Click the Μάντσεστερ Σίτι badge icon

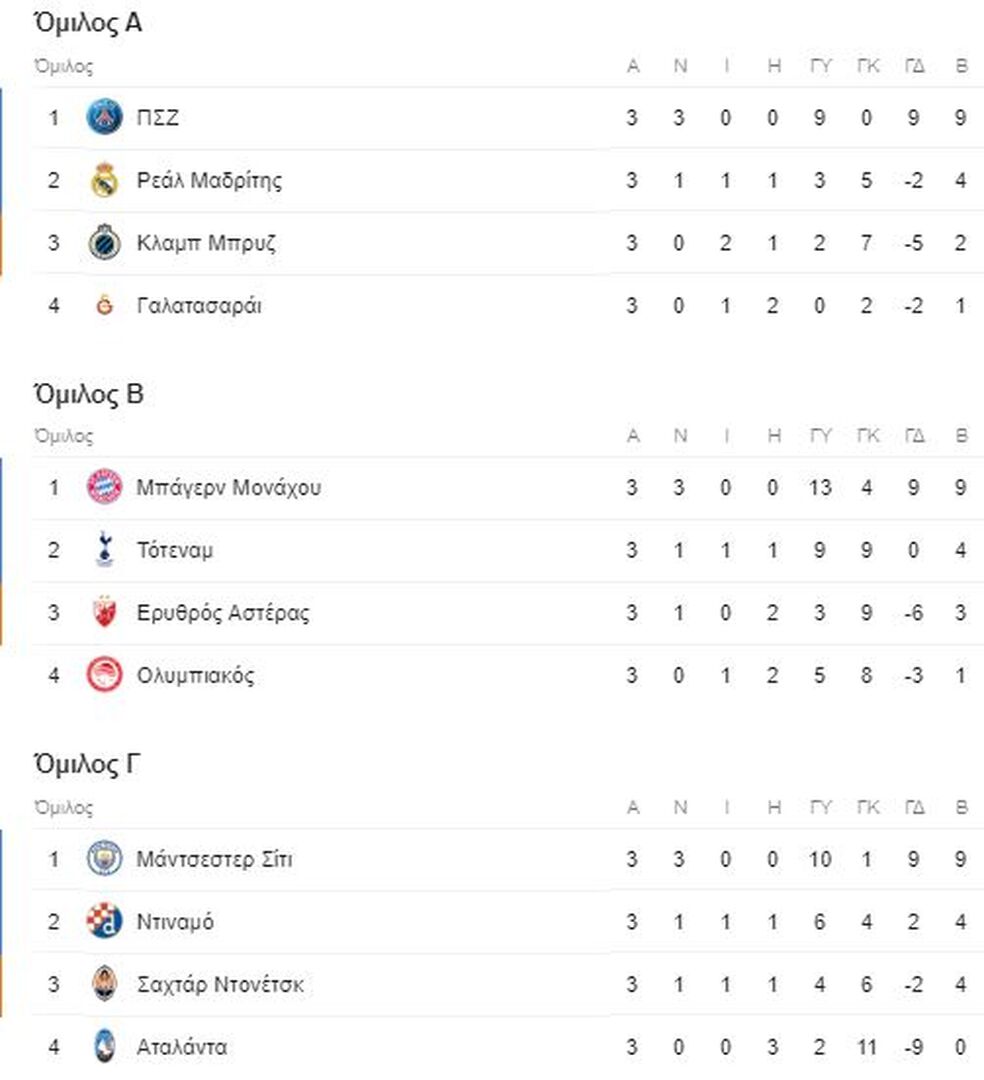(x=105, y=859)
